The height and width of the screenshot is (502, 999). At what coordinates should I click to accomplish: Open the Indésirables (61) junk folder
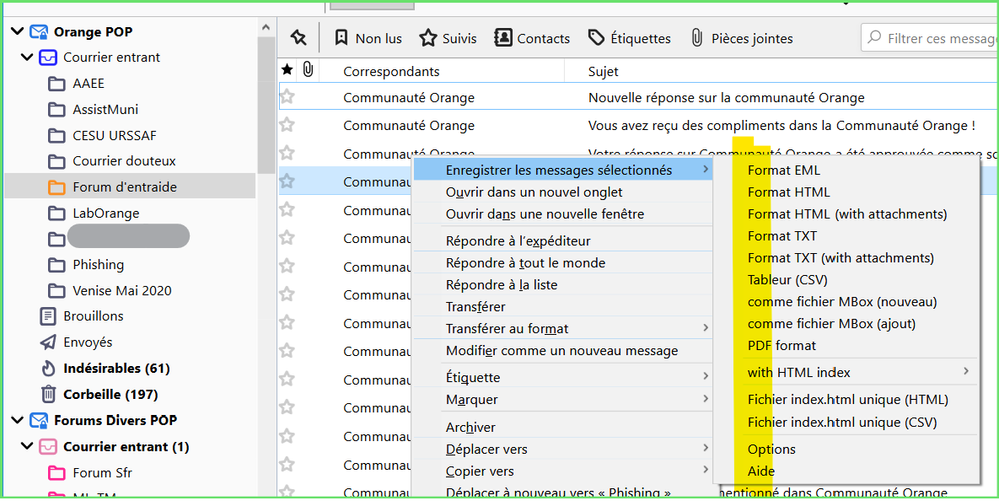pyautogui.click(x=116, y=368)
